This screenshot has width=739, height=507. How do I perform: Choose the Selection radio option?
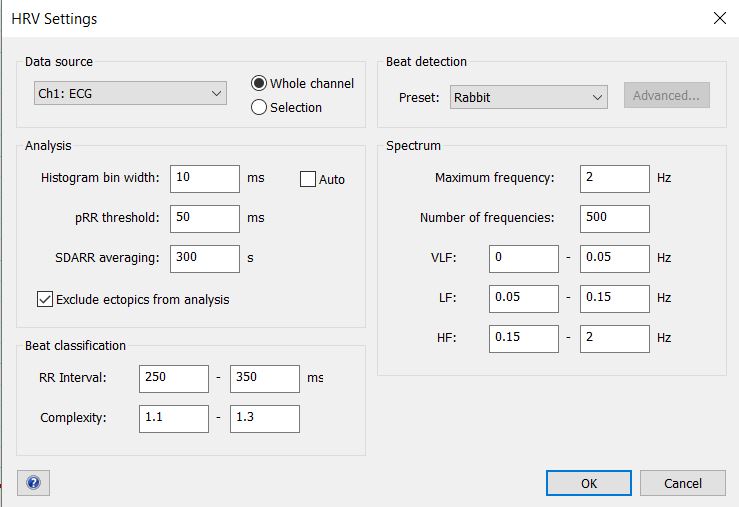[x=259, y=107]
